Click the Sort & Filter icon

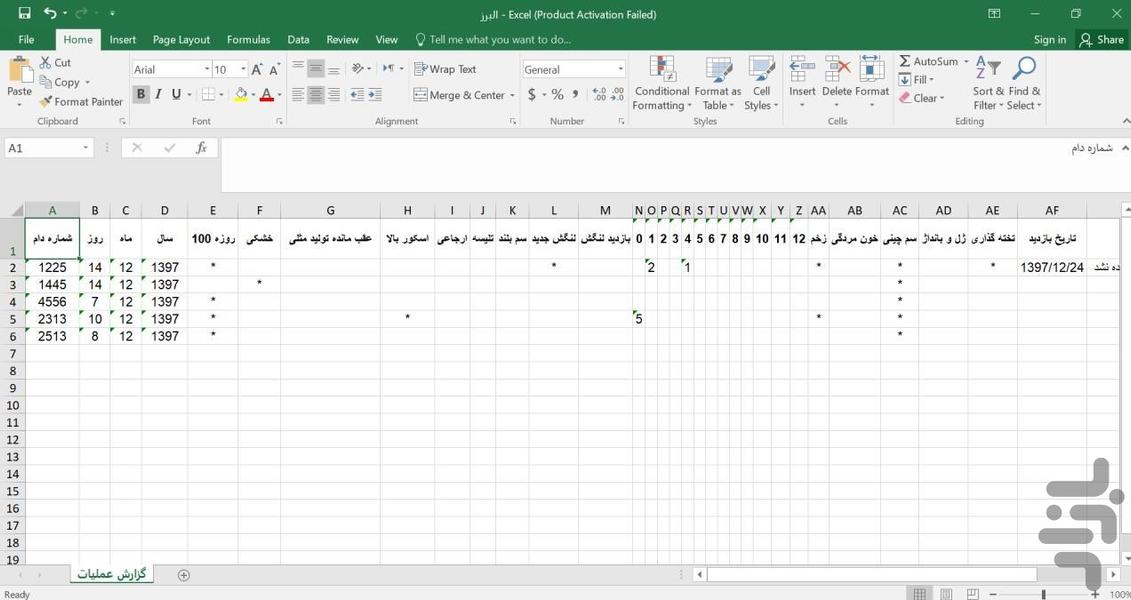[987, 69]
